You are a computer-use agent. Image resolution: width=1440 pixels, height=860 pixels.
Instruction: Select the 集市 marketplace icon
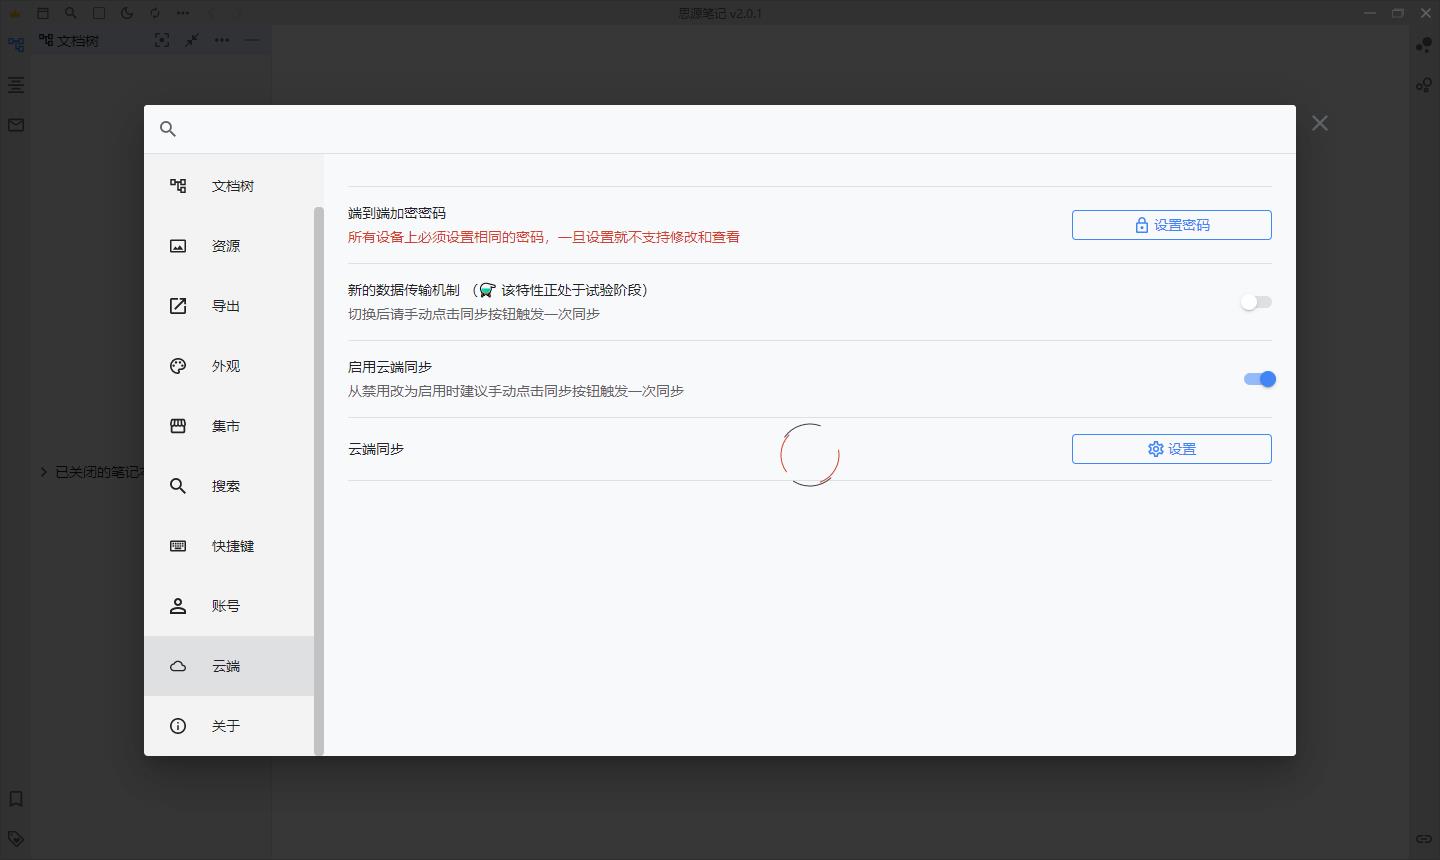178,426
